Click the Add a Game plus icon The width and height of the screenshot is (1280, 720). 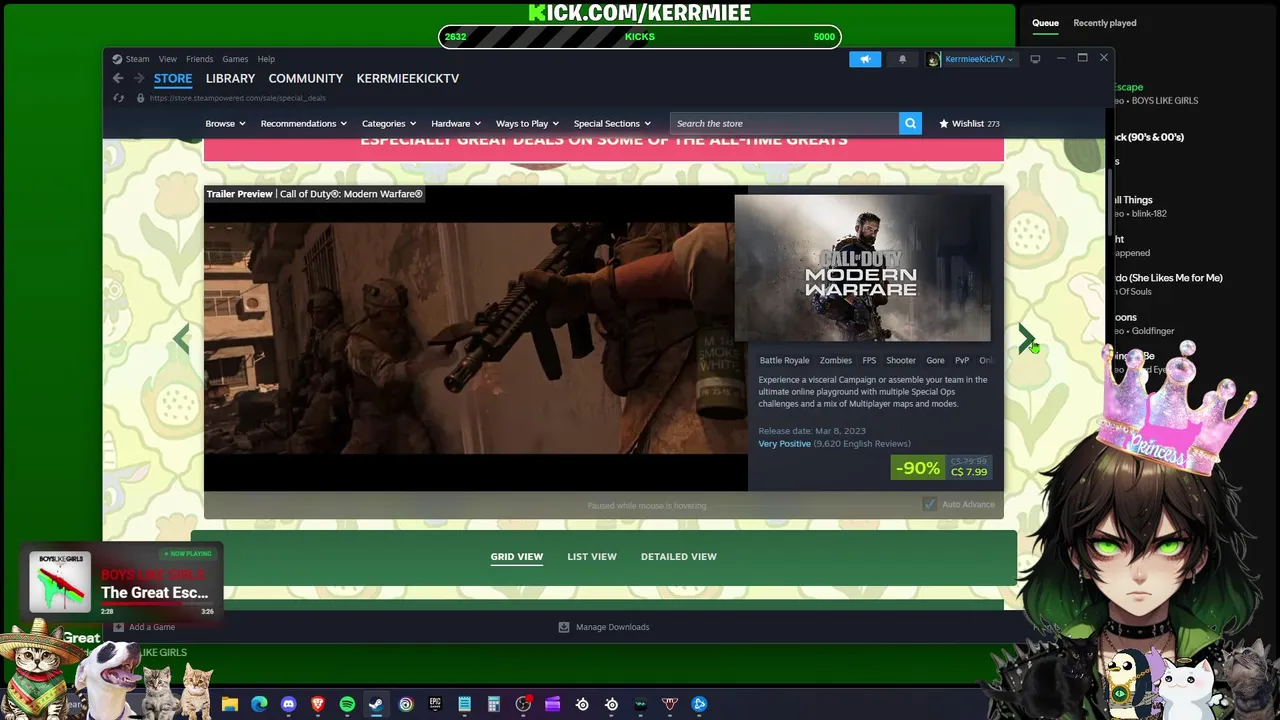coord(118,627)
